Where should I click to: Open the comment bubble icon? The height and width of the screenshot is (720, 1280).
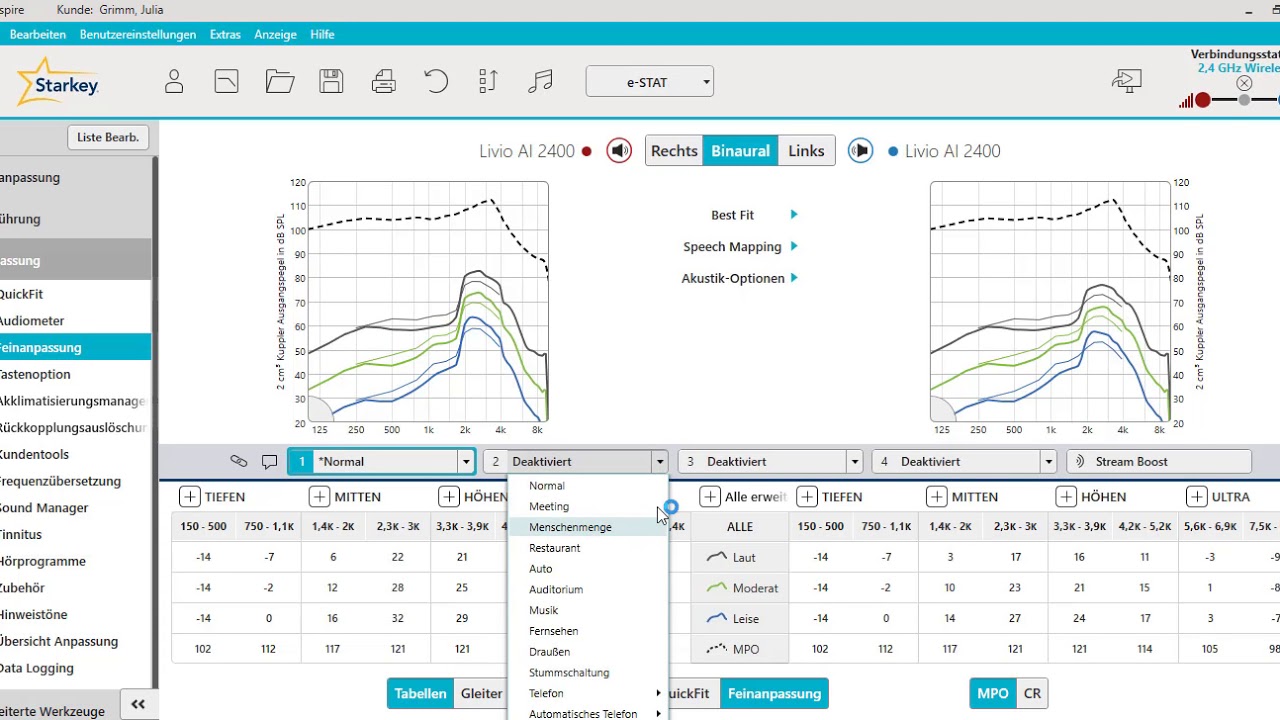[269, 462]
